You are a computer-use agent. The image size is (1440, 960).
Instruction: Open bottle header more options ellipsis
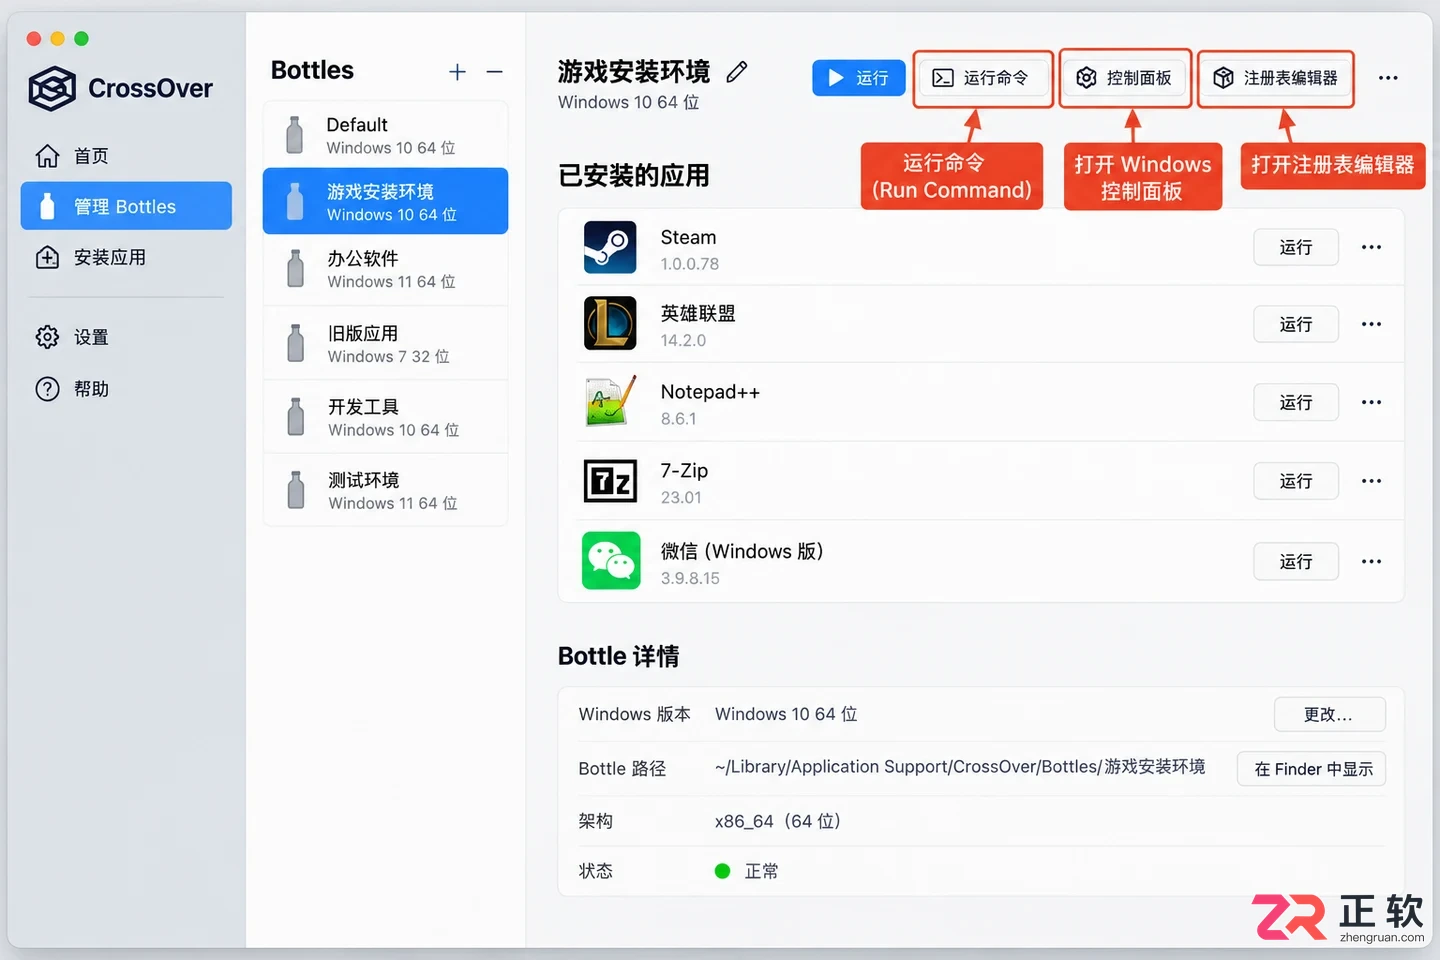(x=1388, y=78)
